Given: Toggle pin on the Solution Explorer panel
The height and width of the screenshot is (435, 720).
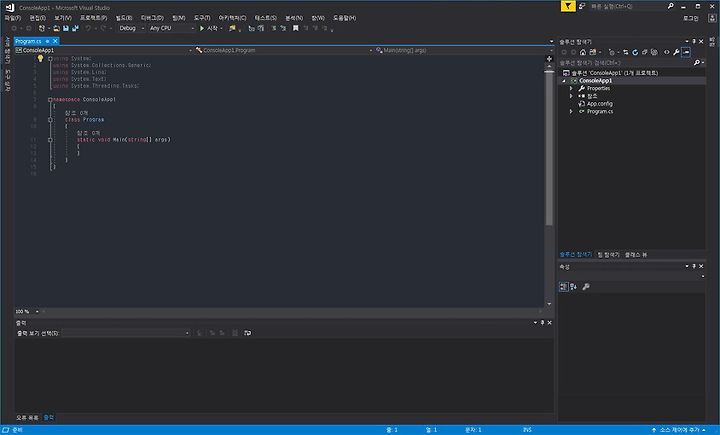Looking at the screenshot, I should [694, 41].
